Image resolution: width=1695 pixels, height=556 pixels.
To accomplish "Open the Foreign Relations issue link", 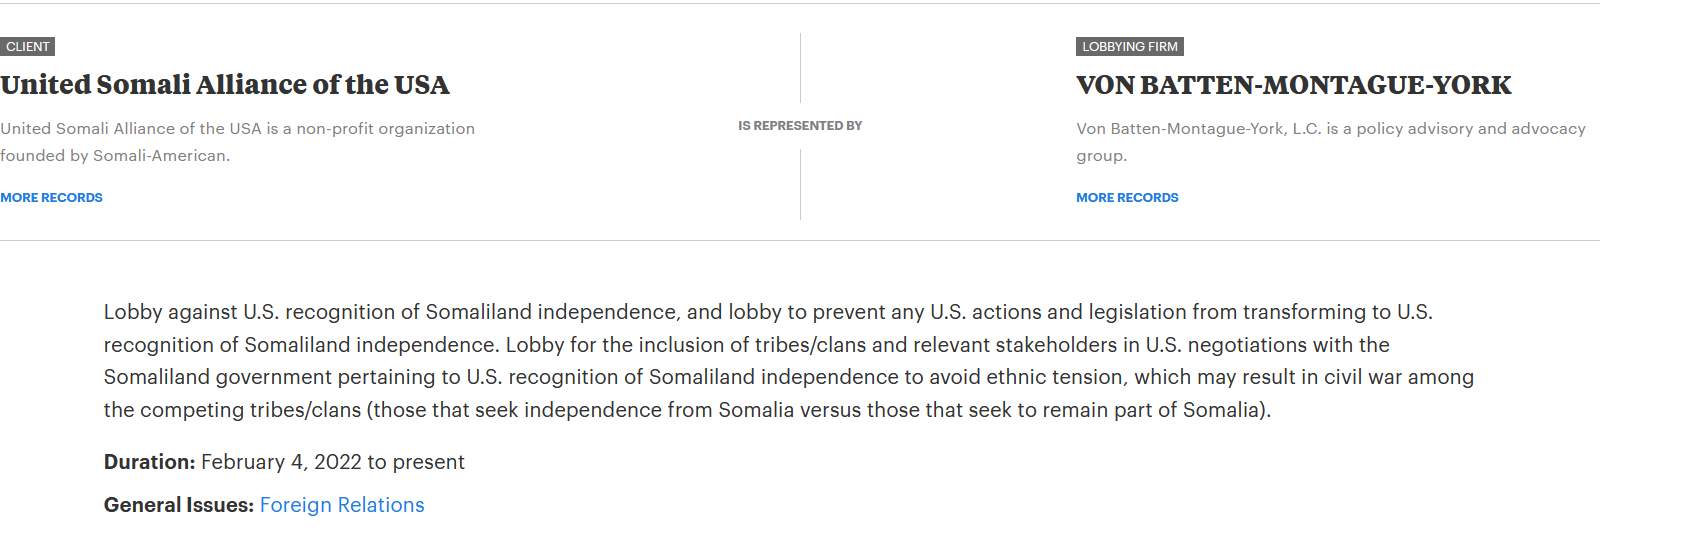I will [x=342, y=505].
